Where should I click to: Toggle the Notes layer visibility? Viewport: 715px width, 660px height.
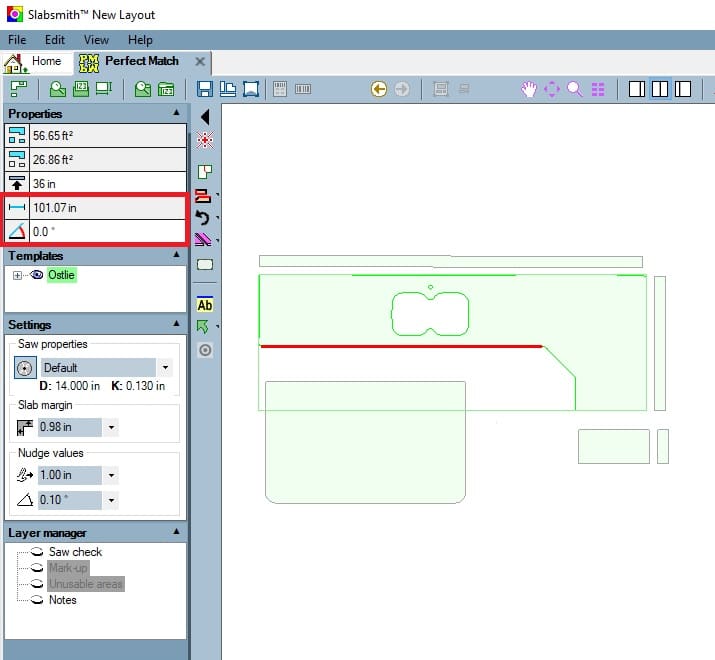tap(36, 600)
